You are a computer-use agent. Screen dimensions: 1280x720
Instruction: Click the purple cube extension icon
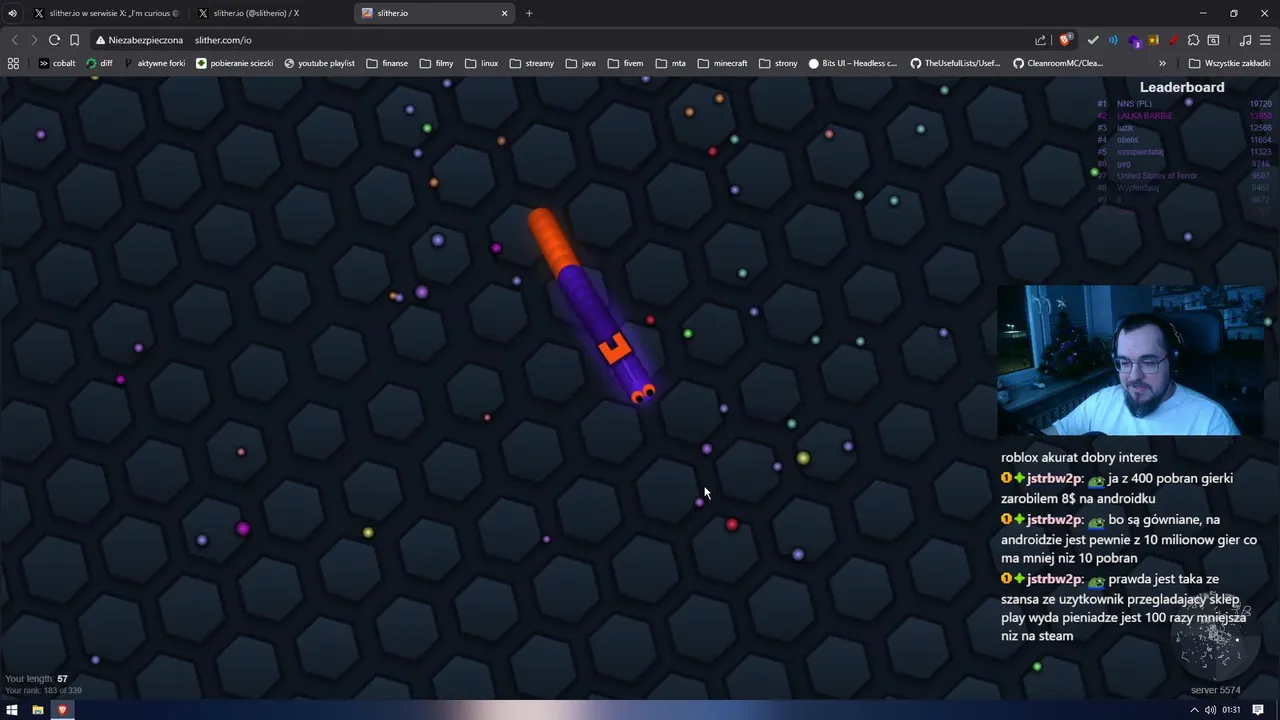click(x=1134, y=40)
